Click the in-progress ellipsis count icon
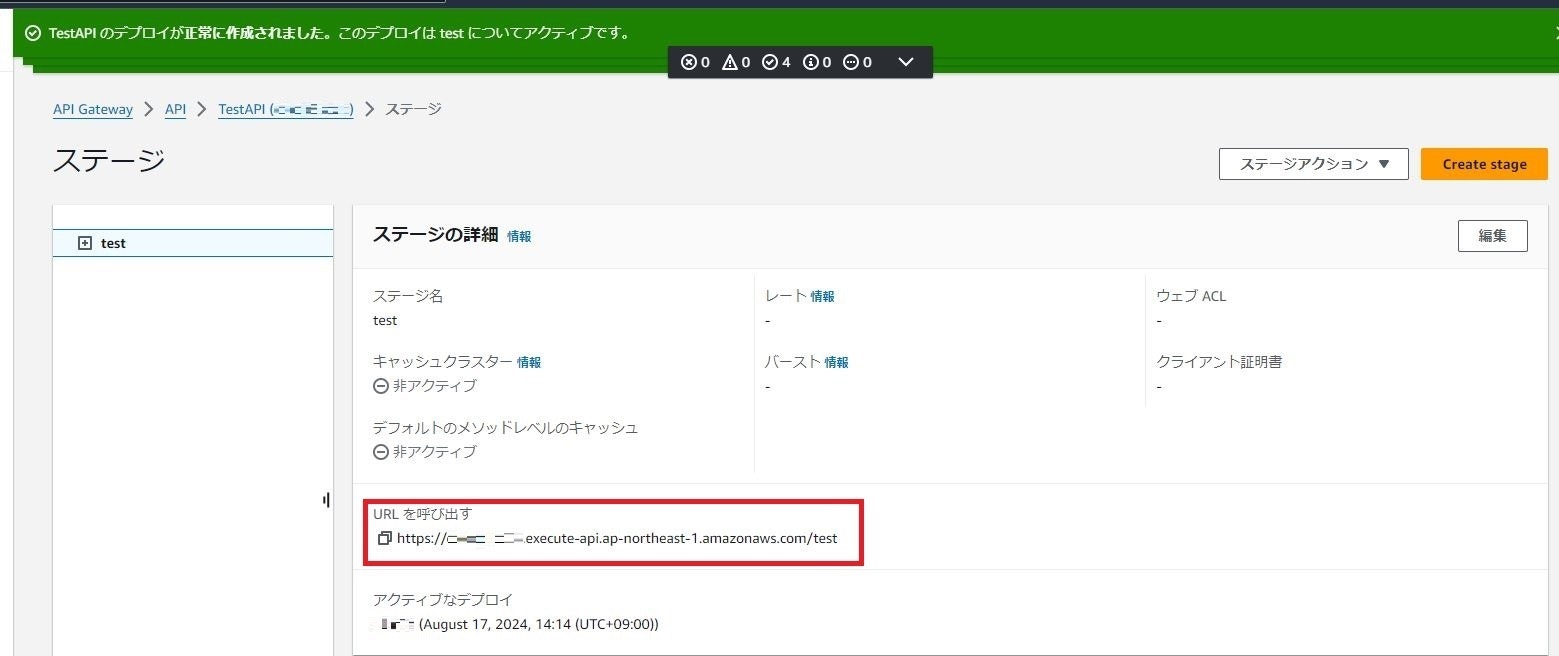This screenshot has height=656, width=1559. point(851,62)
